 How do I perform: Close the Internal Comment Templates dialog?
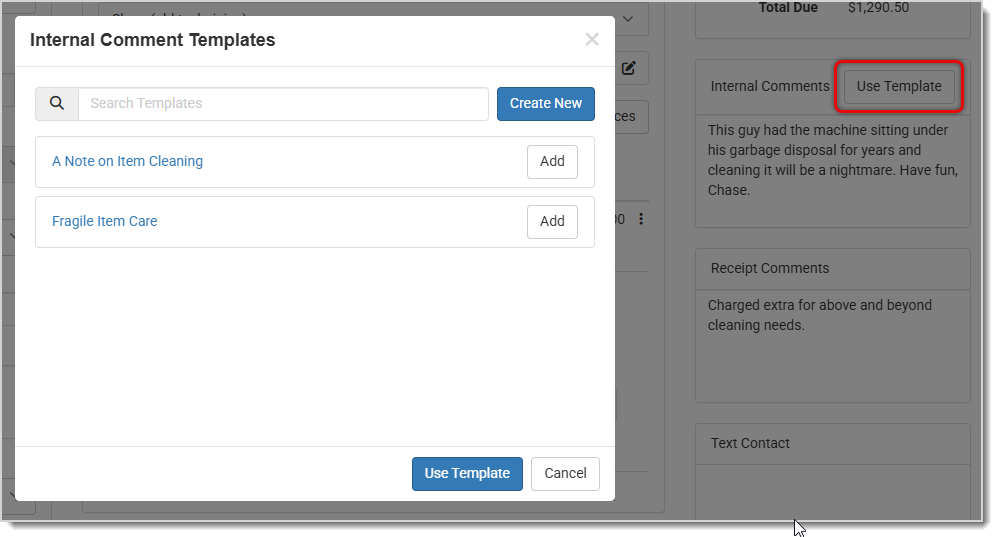pyautogui.click(x=592, y=40)
